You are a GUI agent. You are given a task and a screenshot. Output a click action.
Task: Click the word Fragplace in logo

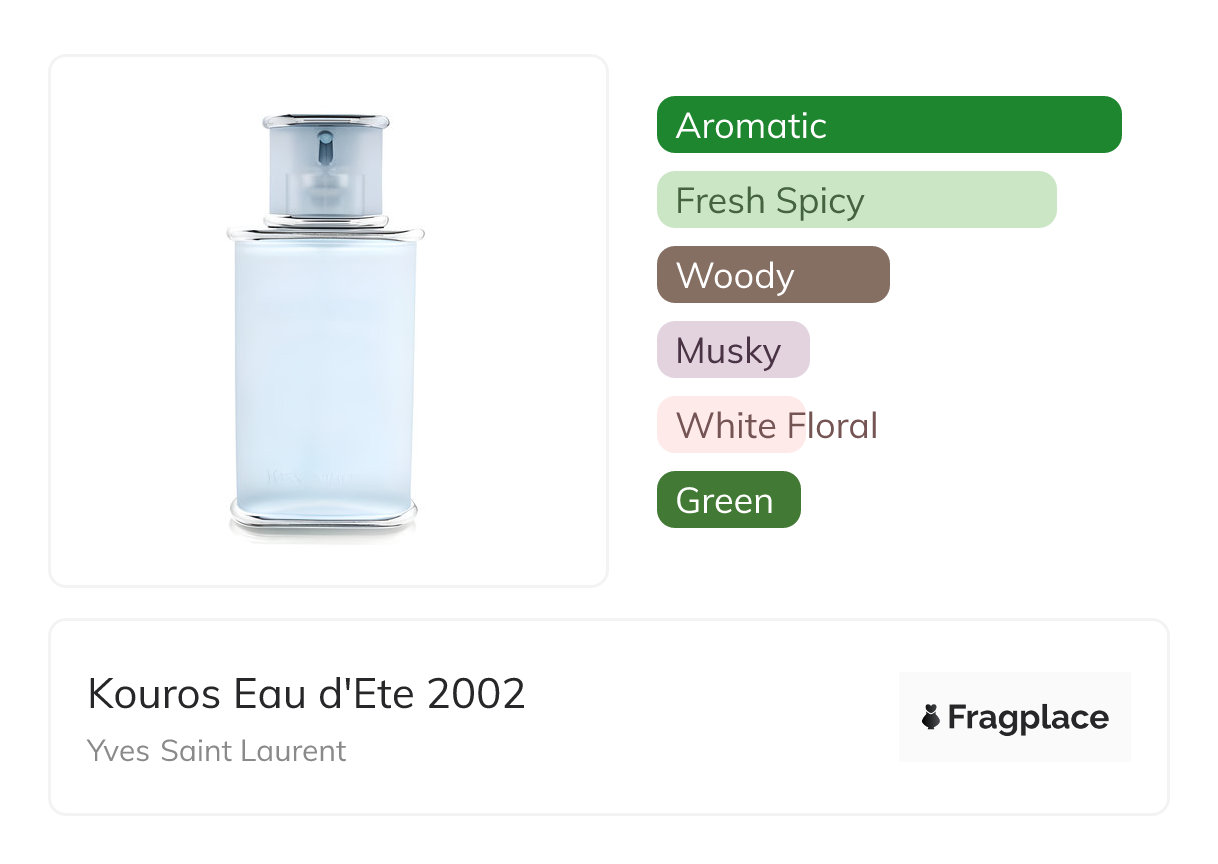1028,718
